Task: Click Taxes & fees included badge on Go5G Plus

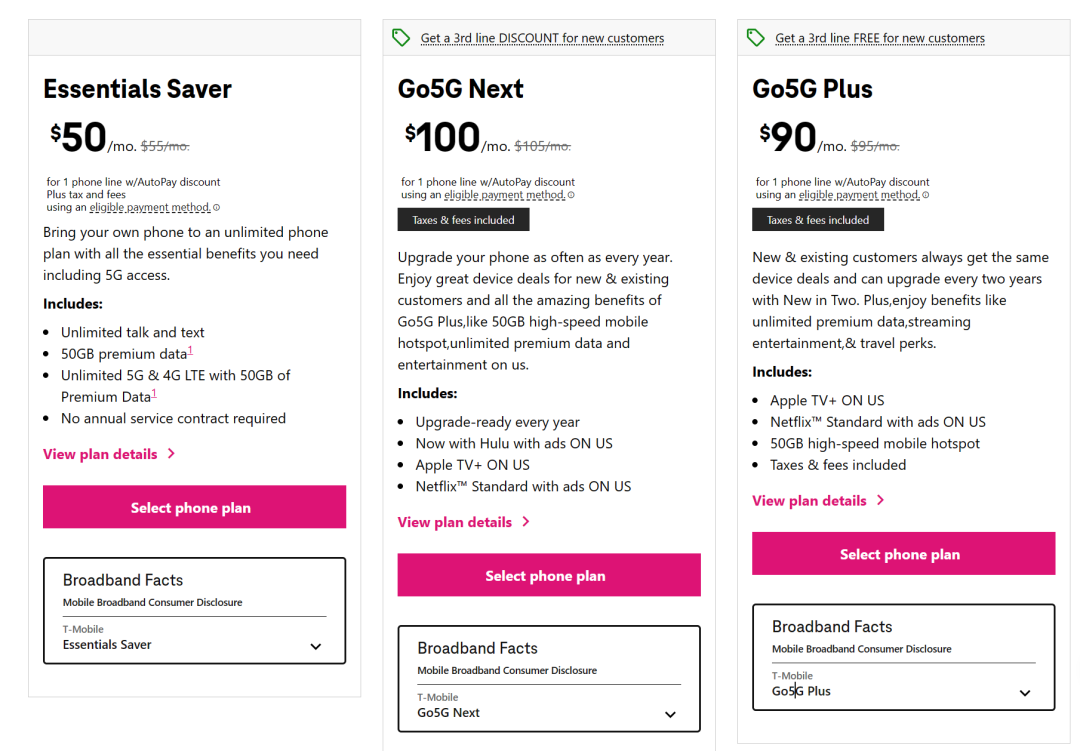Action: pyautogui.click(x=818, y=220)
